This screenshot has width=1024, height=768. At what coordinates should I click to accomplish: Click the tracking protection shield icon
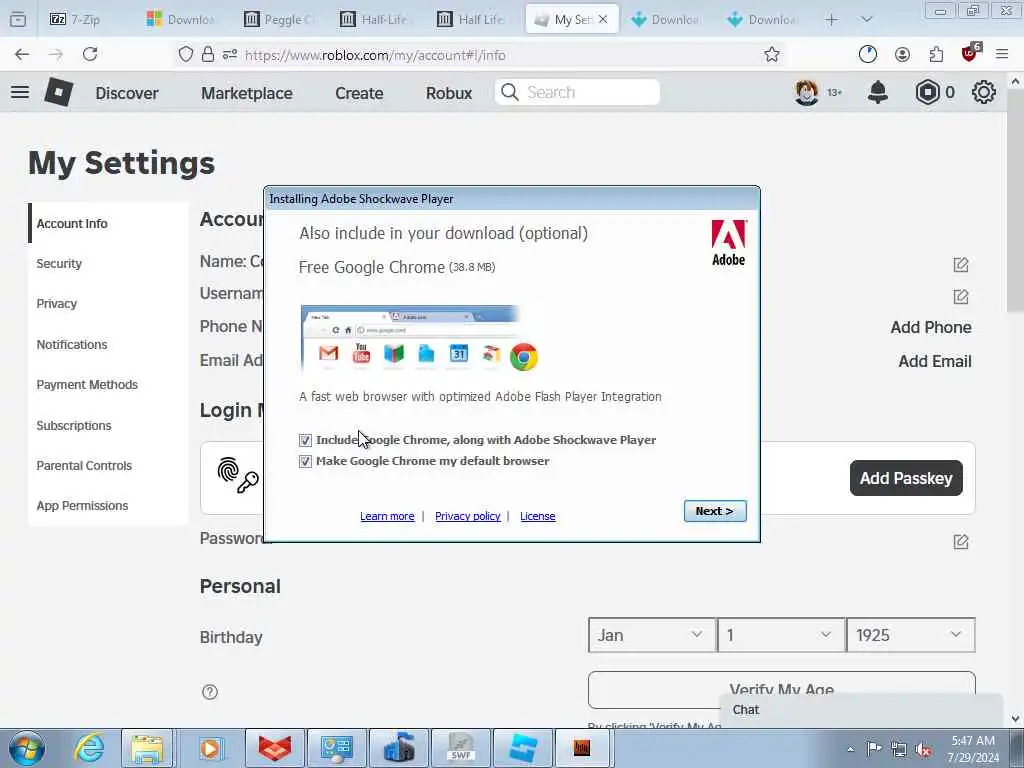[x=185, y=55]
